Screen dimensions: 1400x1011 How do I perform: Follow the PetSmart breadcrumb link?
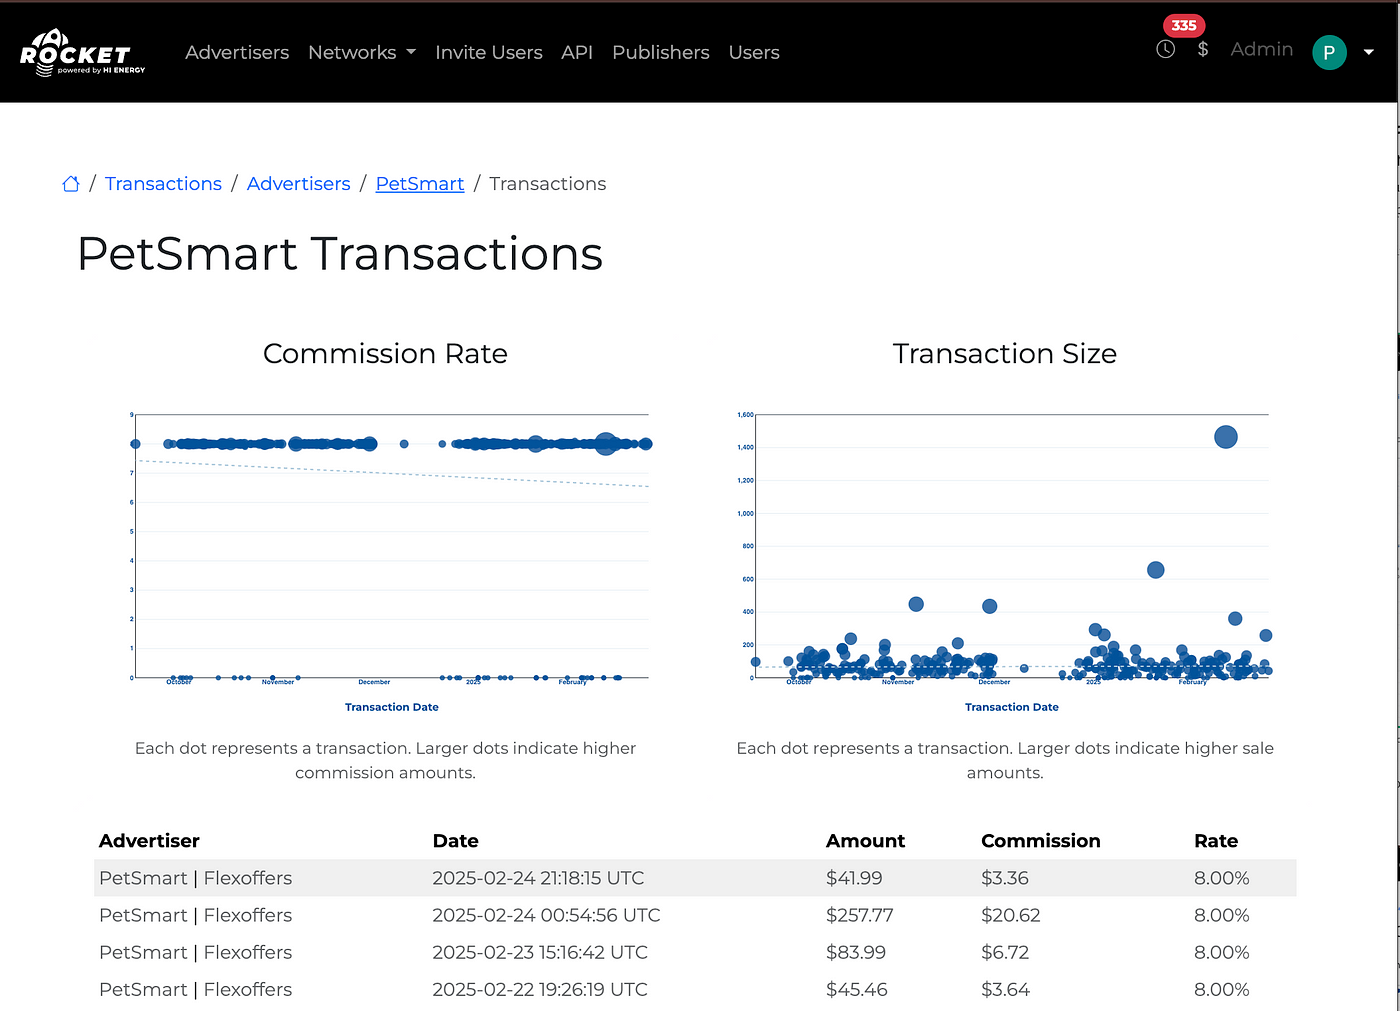pyautogui.click(x=420, y=184)
